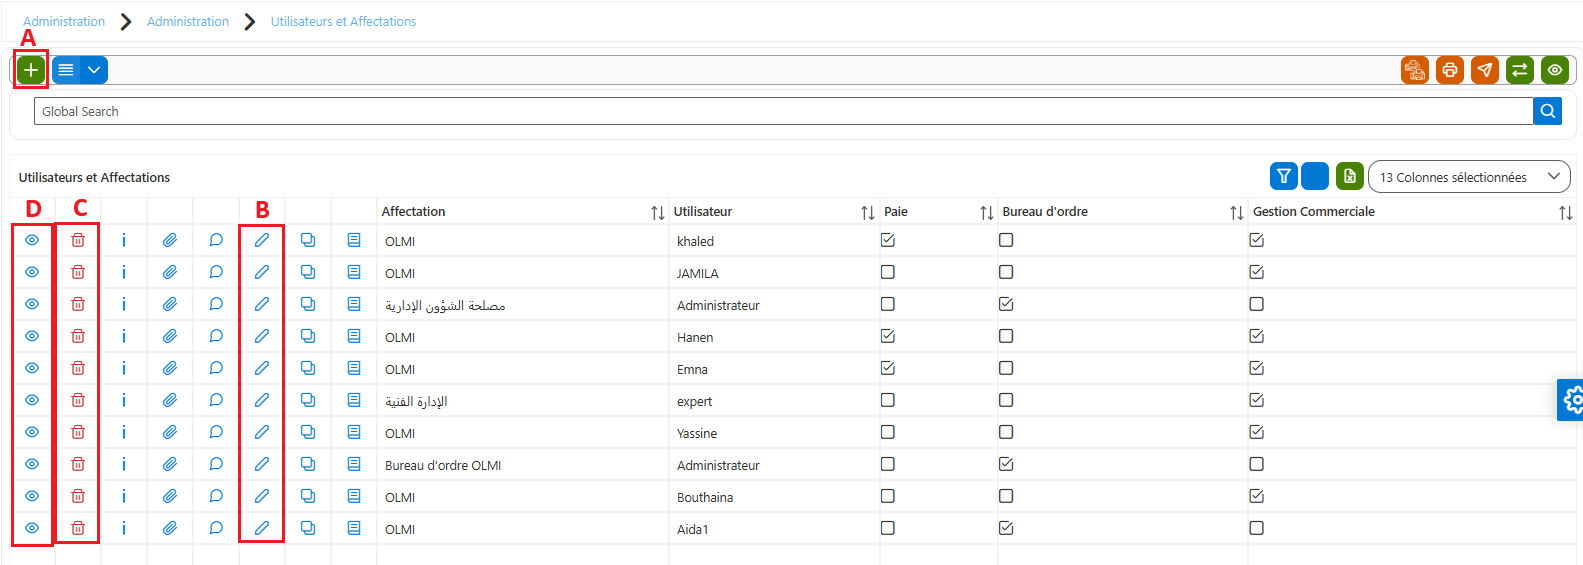The height and width of the screenshot is (565, 1583).
Task: Sort by the Utilisateur column
Action: [x=867, y=212]
